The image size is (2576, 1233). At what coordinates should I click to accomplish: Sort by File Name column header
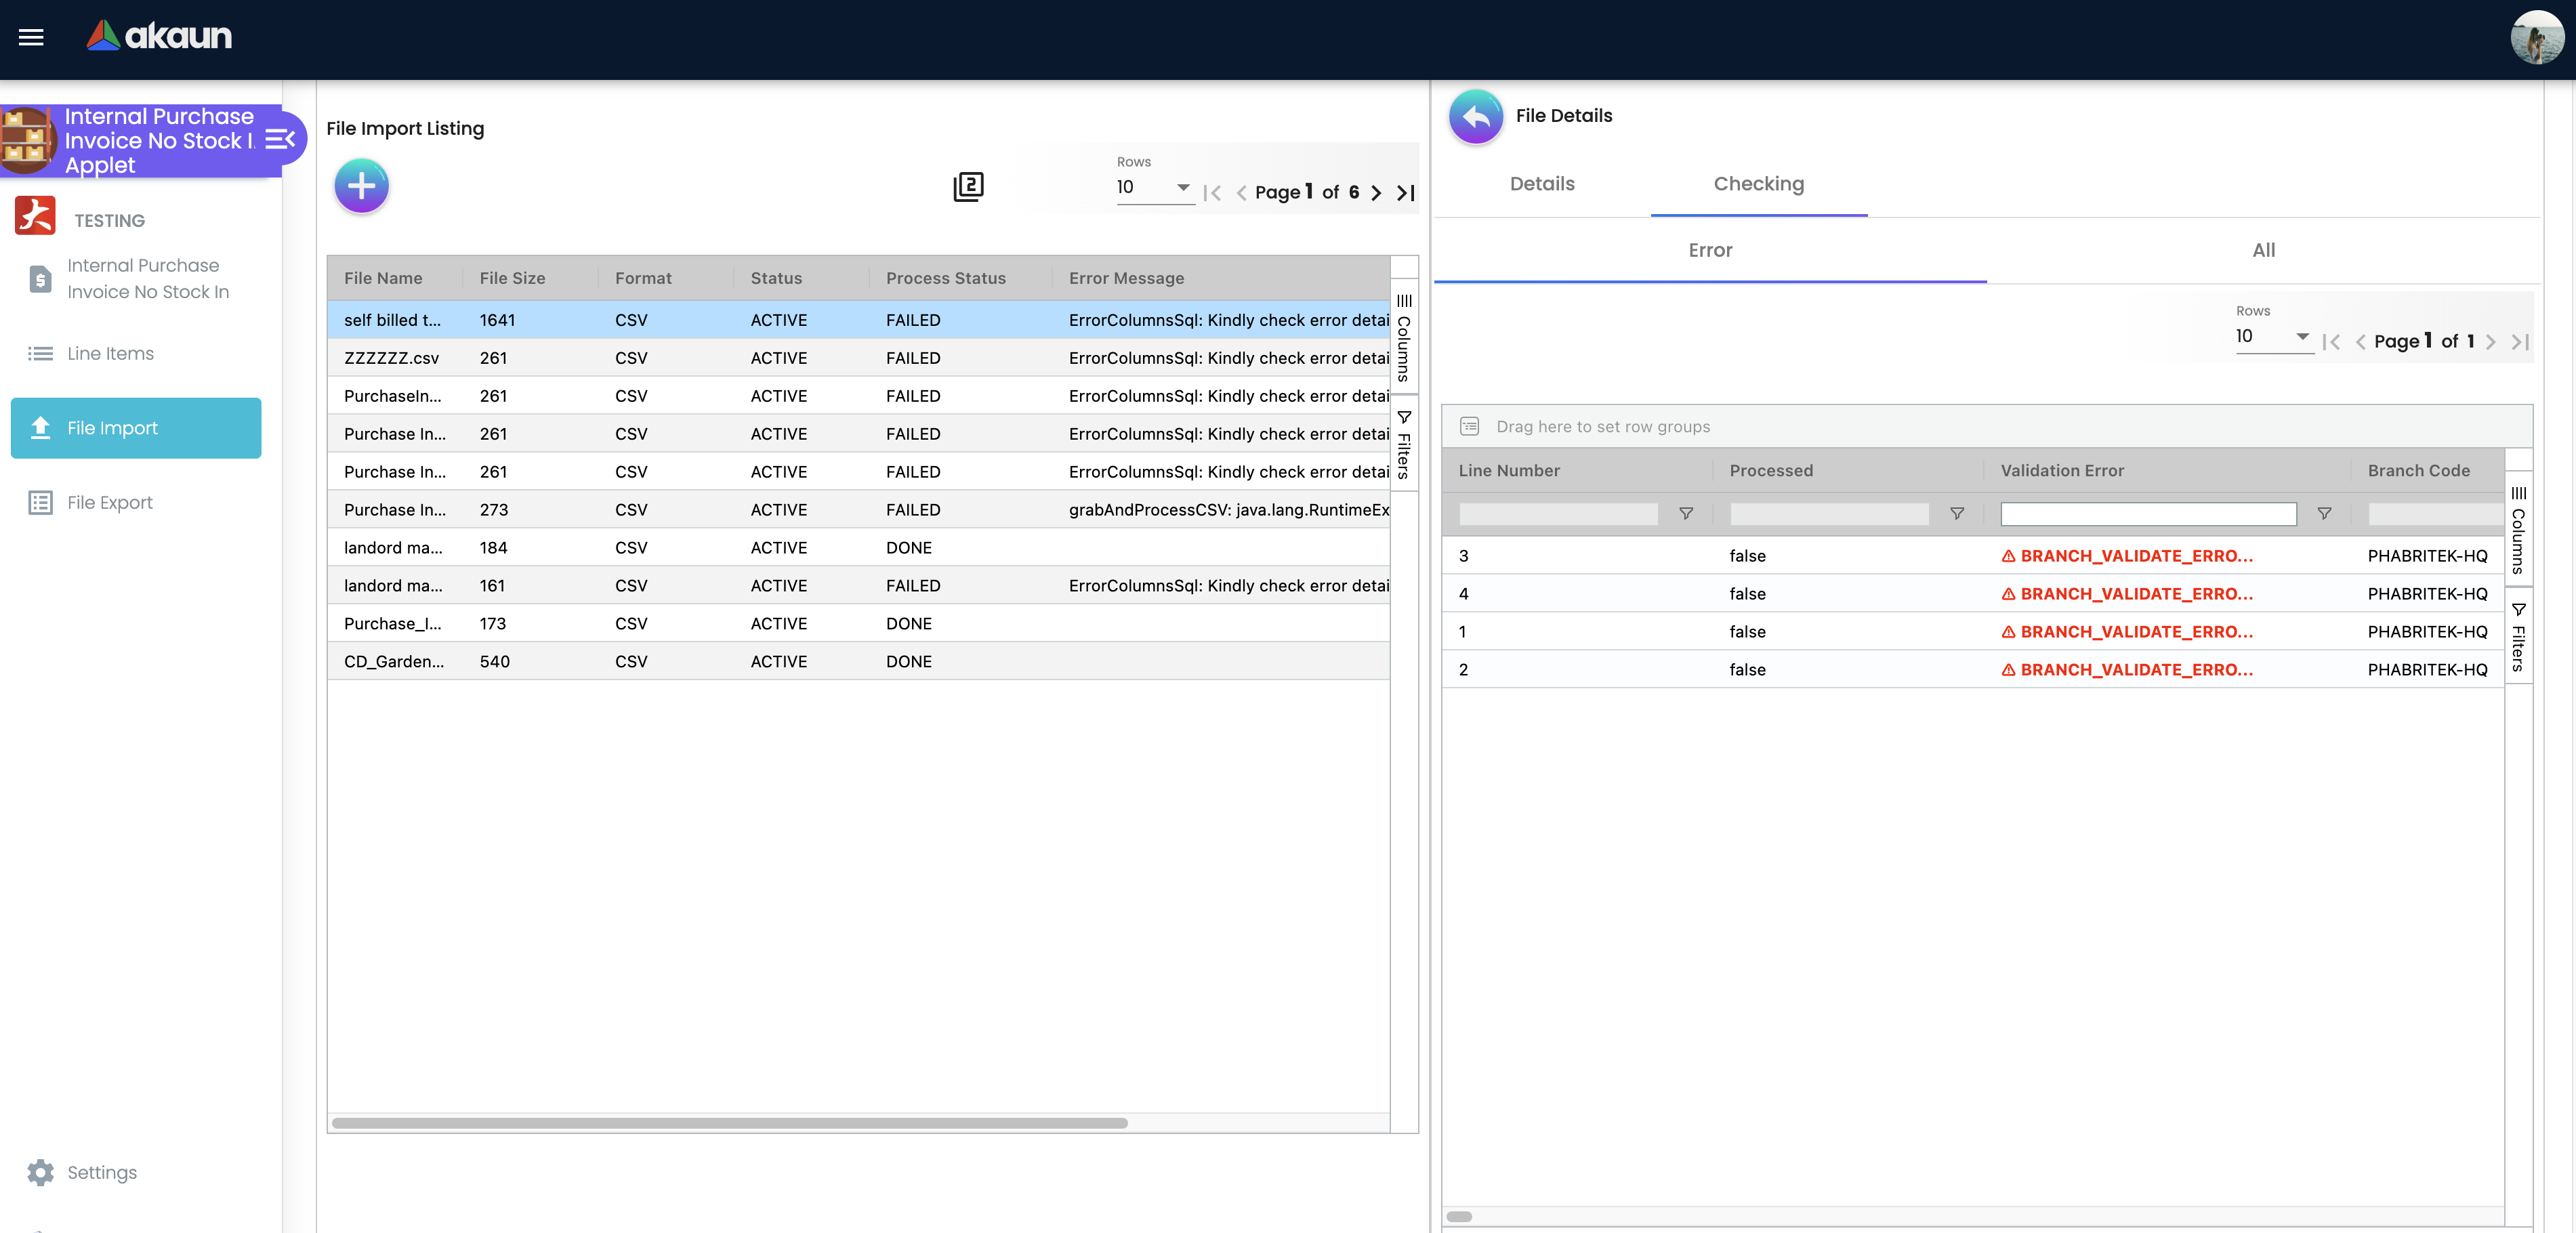[x=383, y=279]
